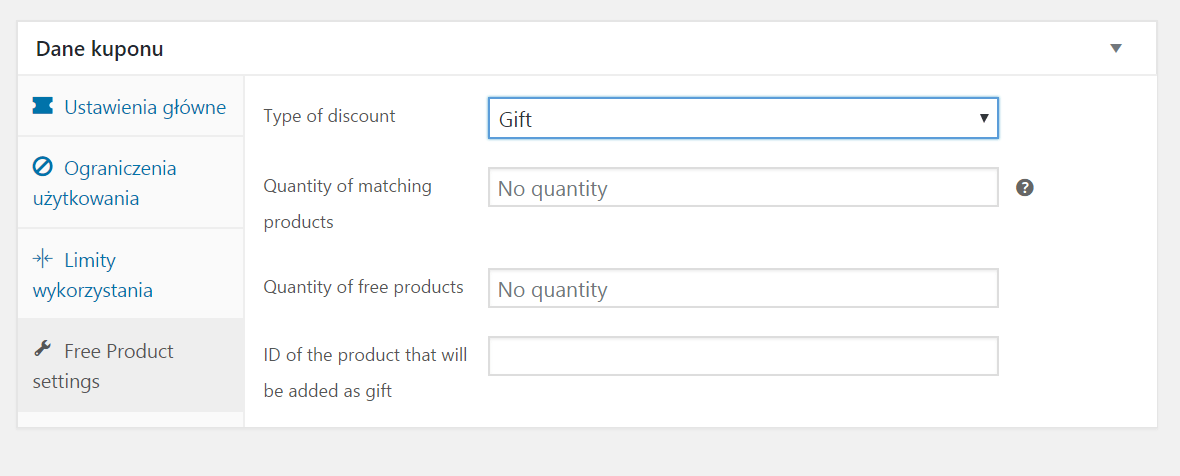Click the ticket icon beside Ustawienia główne
The width and height of the screenshot is (1180, 476).
43,106
